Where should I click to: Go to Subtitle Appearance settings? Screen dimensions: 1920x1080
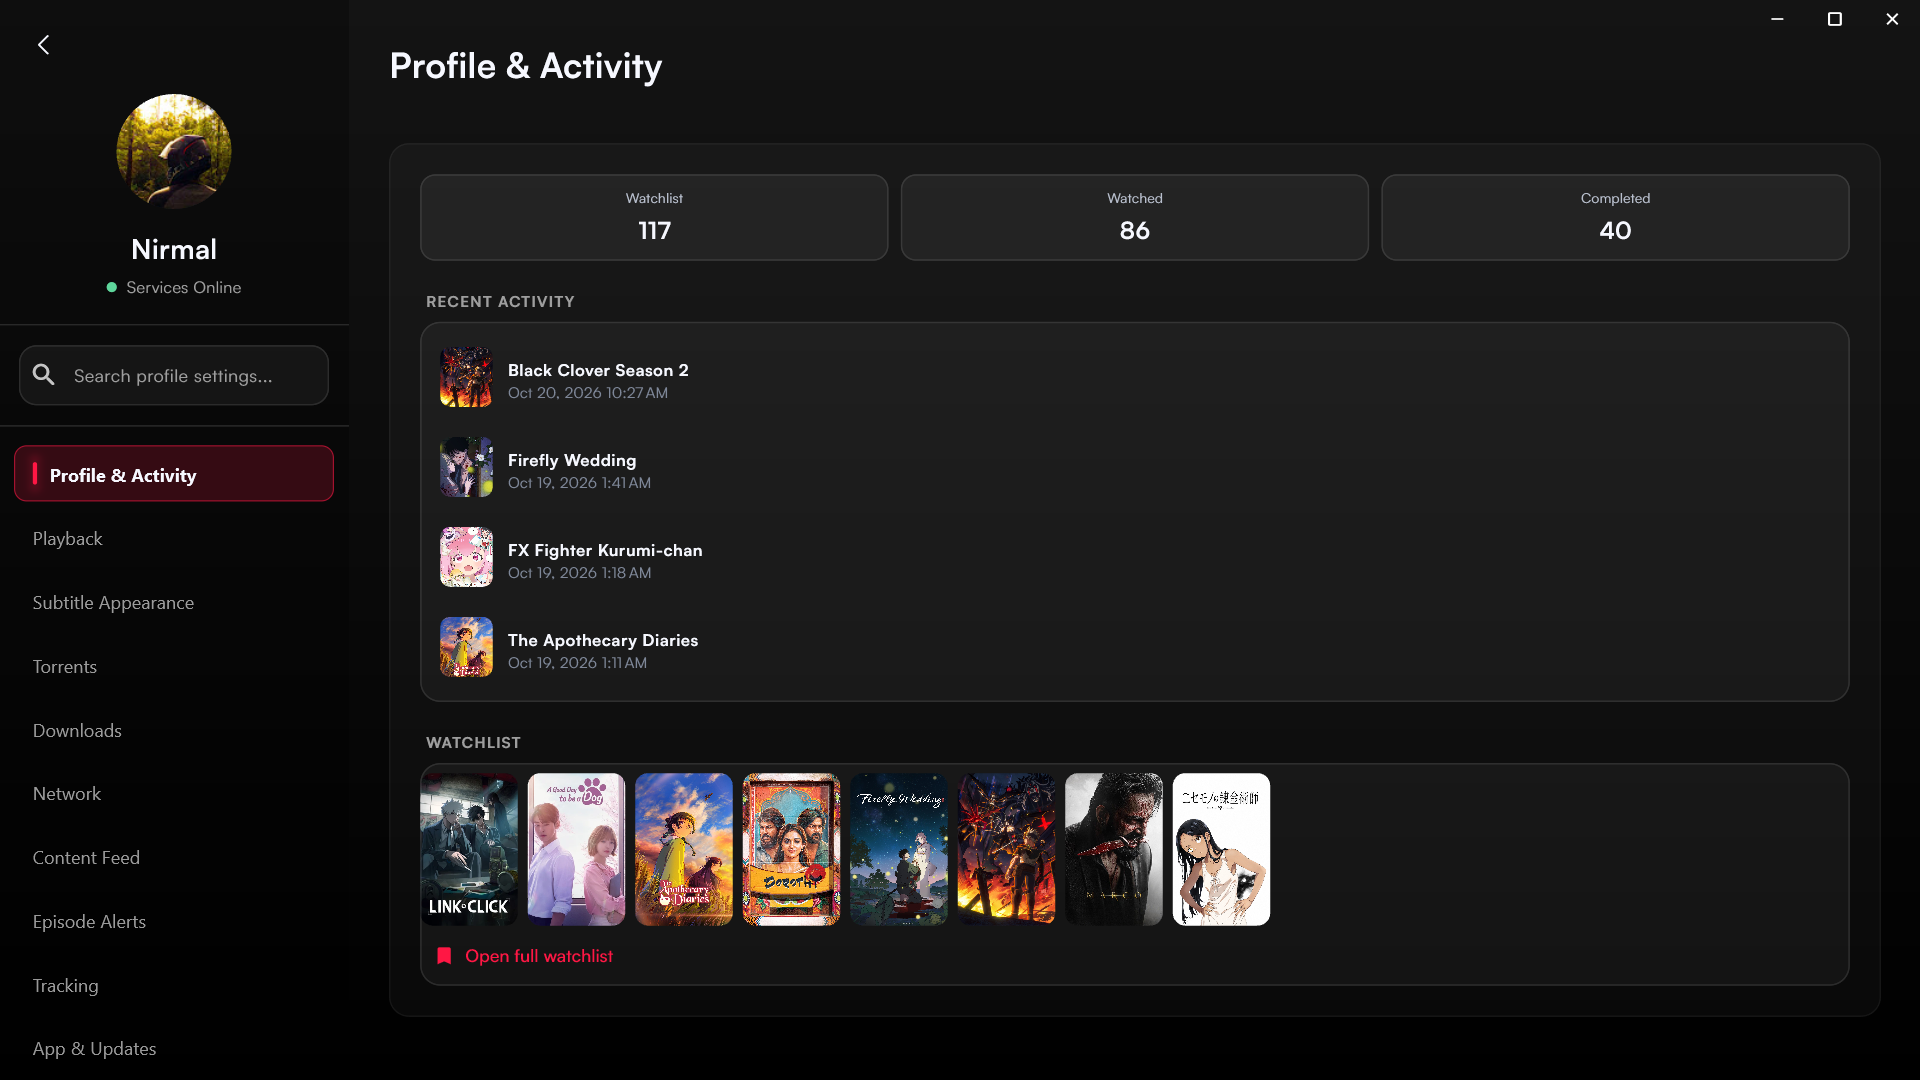point(113,603)
